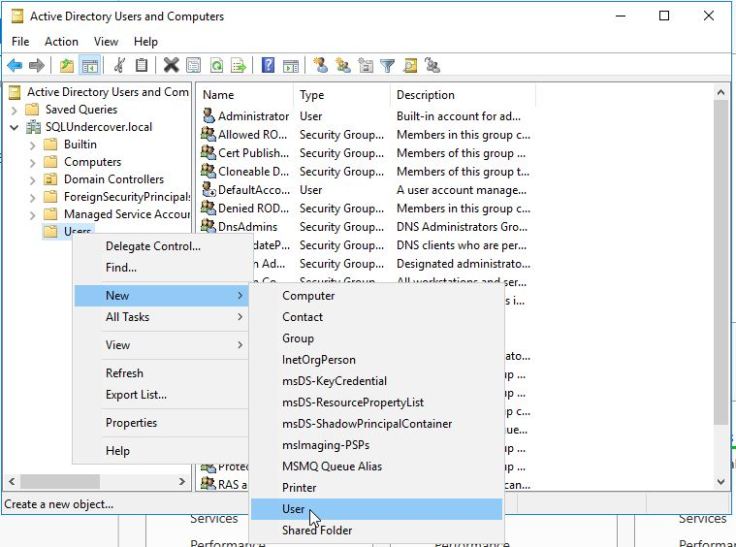Collapse the SQLUndercover.local domain node
Viewport: 736px width, 547px height.
14,127
